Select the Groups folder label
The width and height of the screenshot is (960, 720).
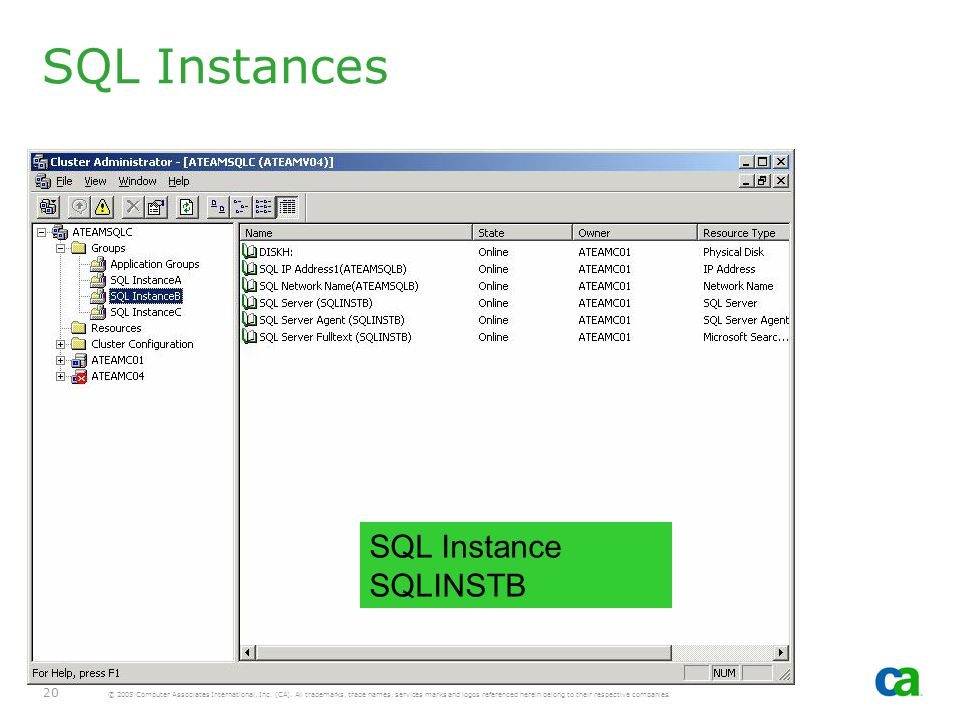pos(108,248)
